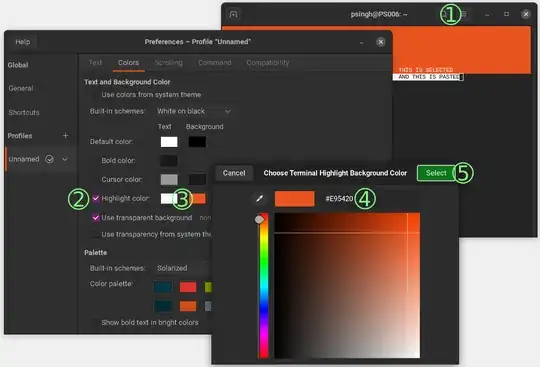
Task: Click the Cursor color gray text swatch
Action: [169, 179]
